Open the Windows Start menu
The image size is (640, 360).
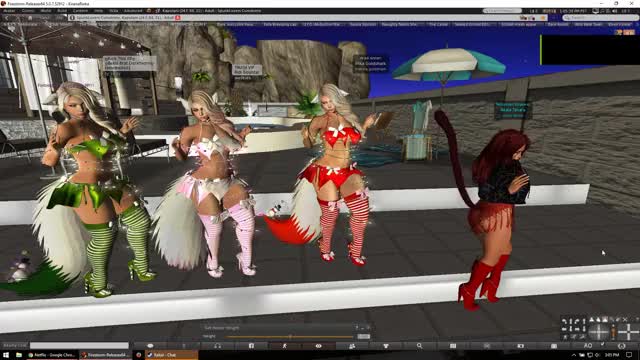tap(6, 355)
